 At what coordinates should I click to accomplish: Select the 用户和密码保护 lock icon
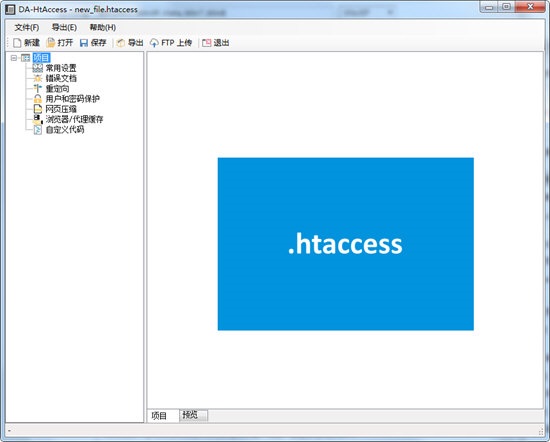[38, 99]
